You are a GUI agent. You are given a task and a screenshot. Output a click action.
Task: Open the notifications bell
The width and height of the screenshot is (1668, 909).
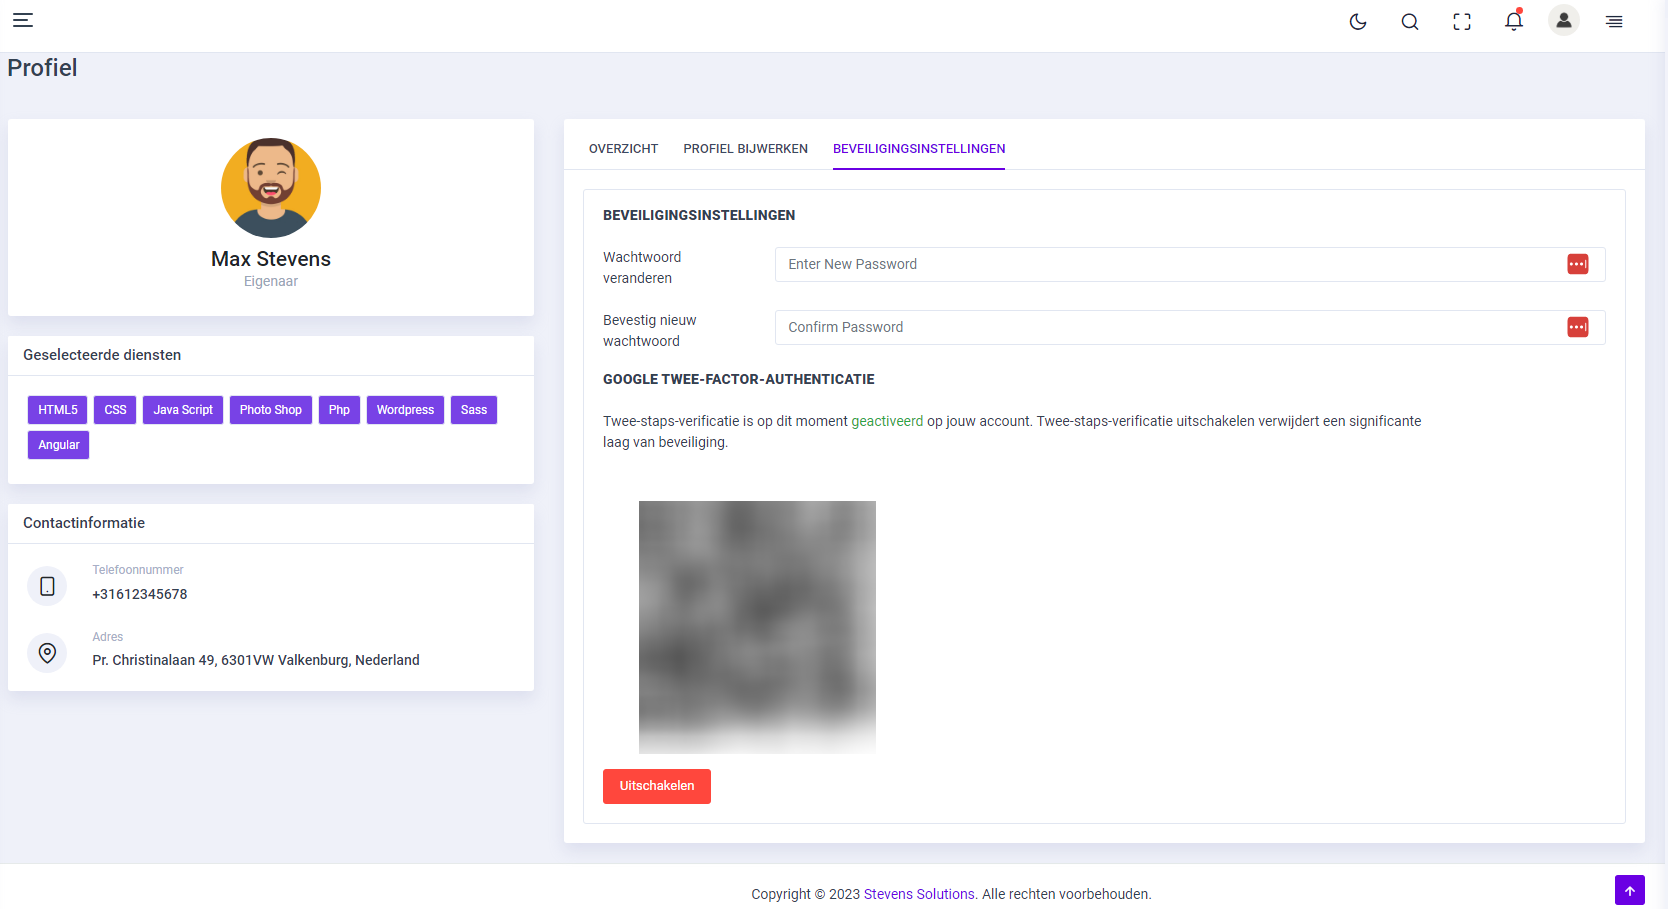(x=1514, y=22)
